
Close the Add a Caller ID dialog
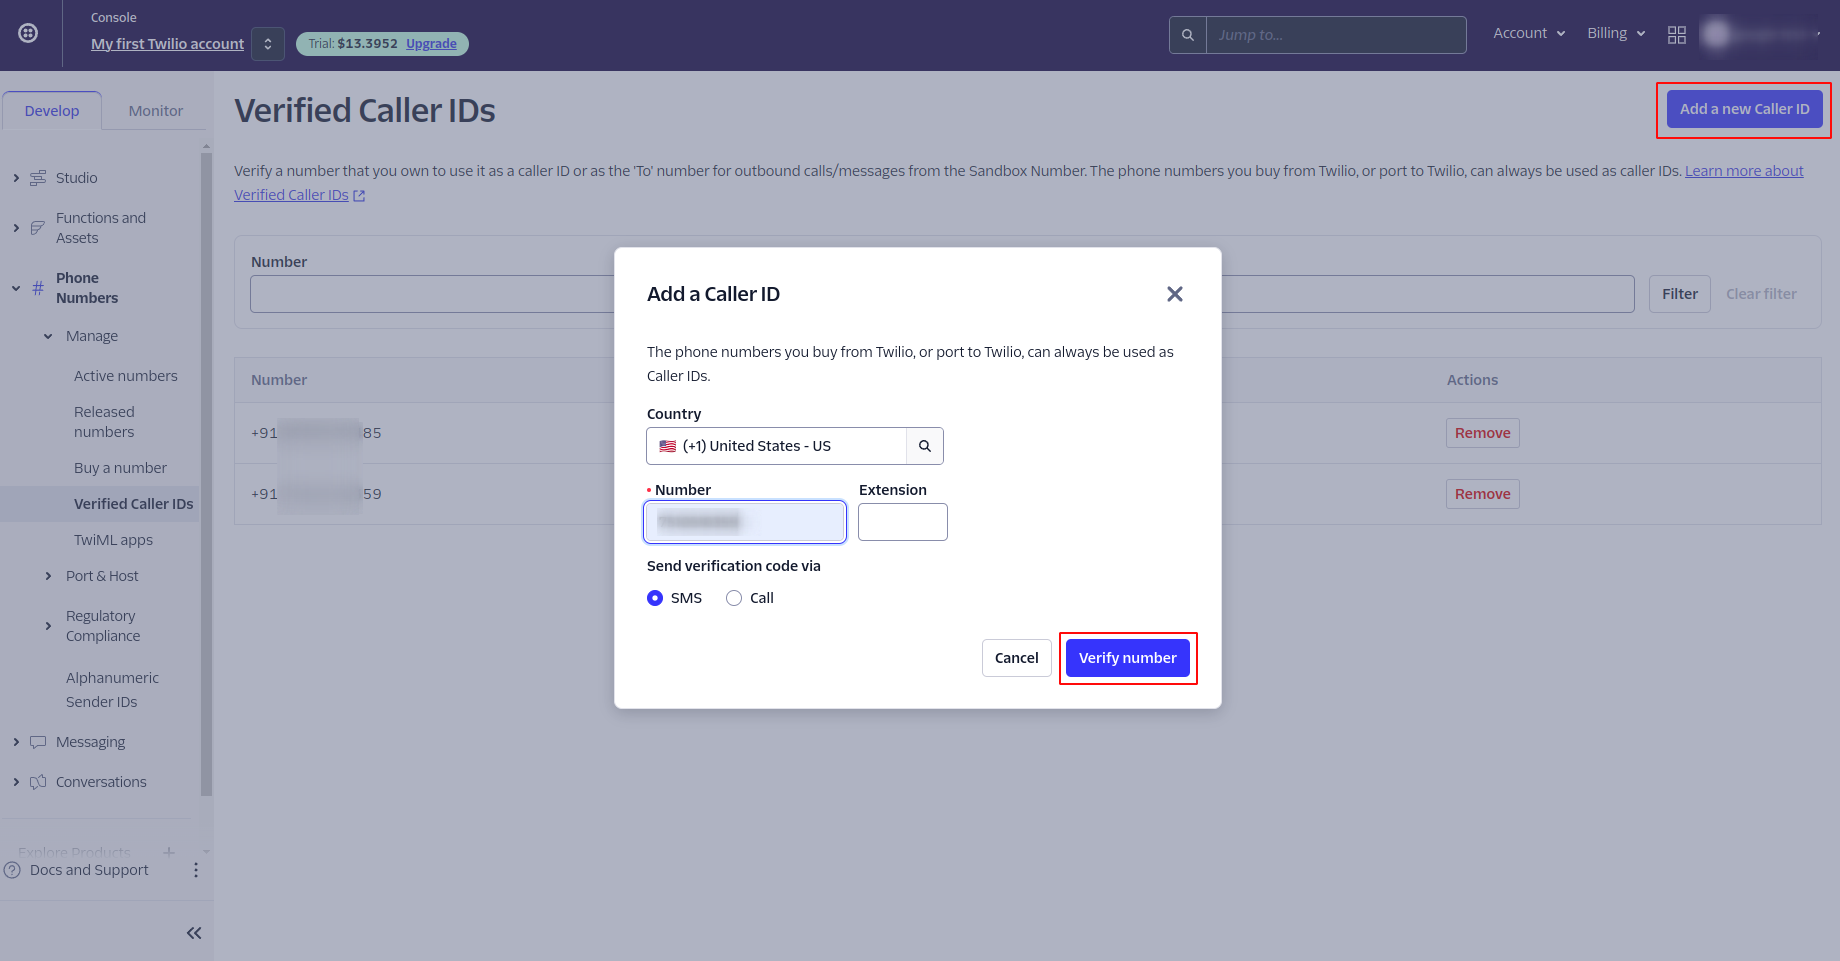[1175, 294]
